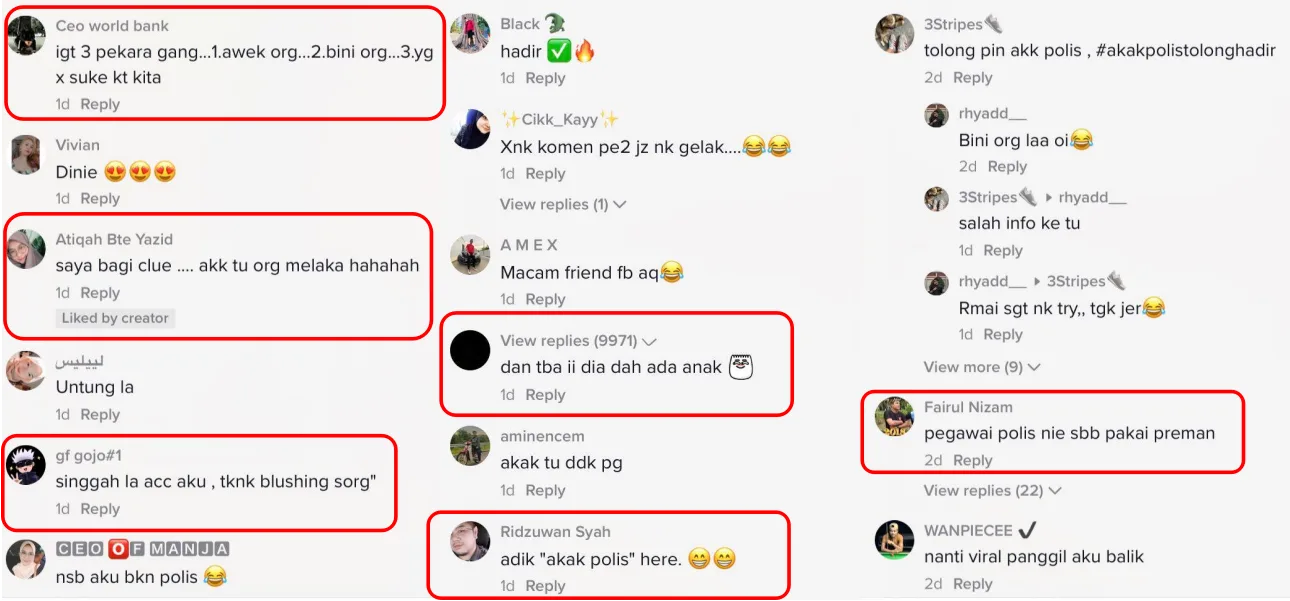Reply to WANPIECEE's comment
This screenshot has width=1290, height=601.
pos(973,583)
